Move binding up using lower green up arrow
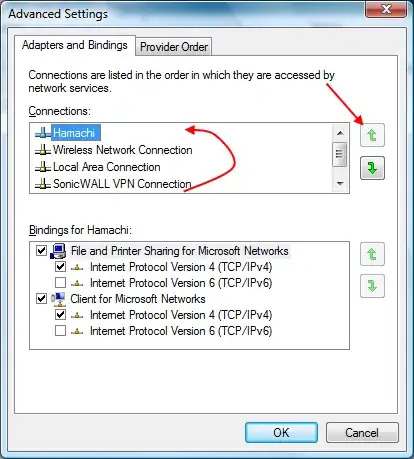The width and height of the screenshot is (414, 459). pyautogui.click(x=372, y=254)
